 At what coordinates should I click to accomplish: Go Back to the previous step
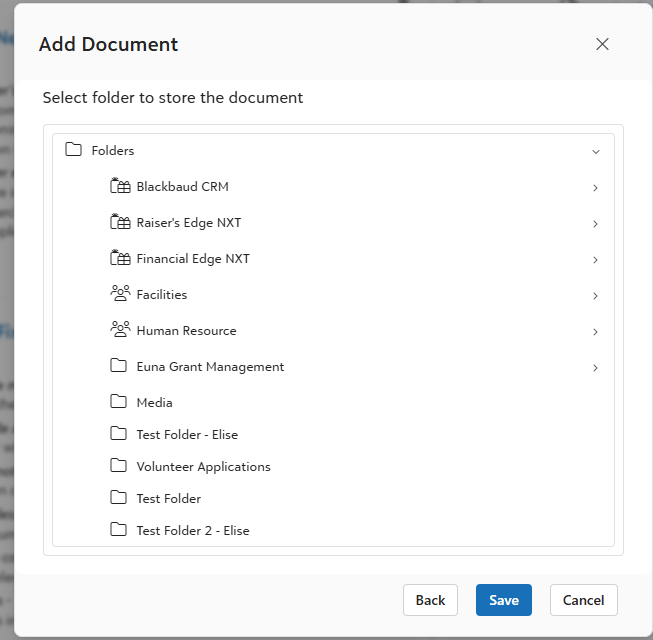pos(430,600)
